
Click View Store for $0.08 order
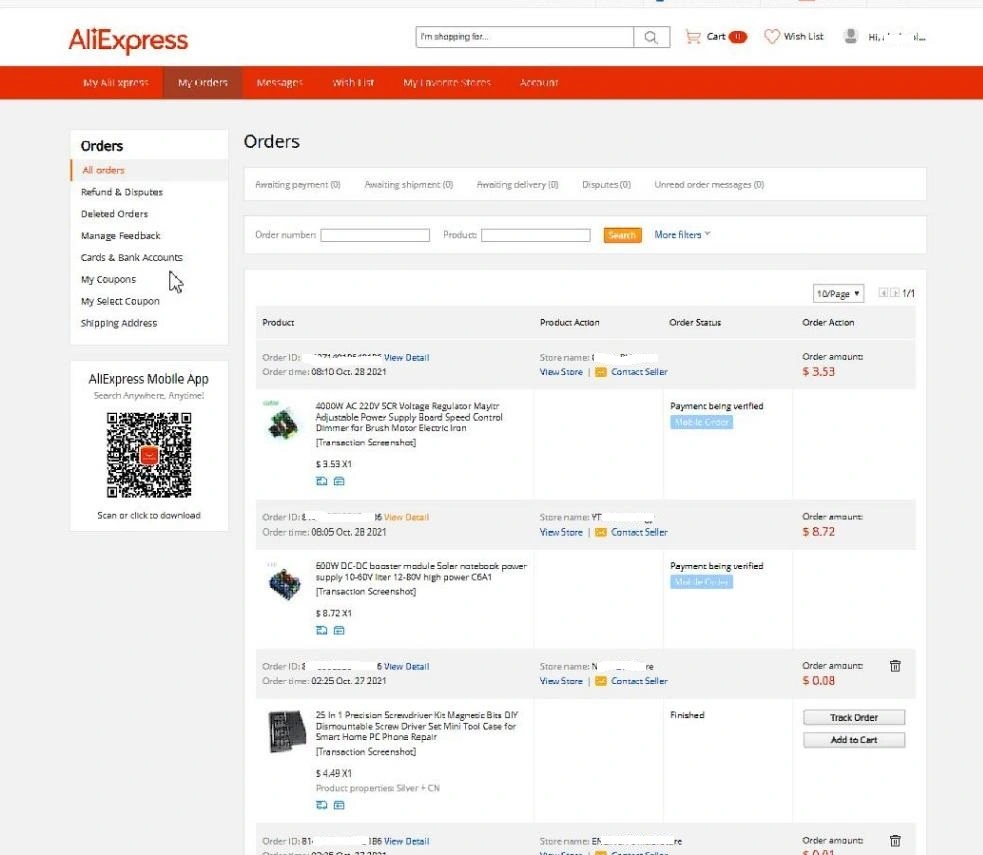click(x=561, y=681)
